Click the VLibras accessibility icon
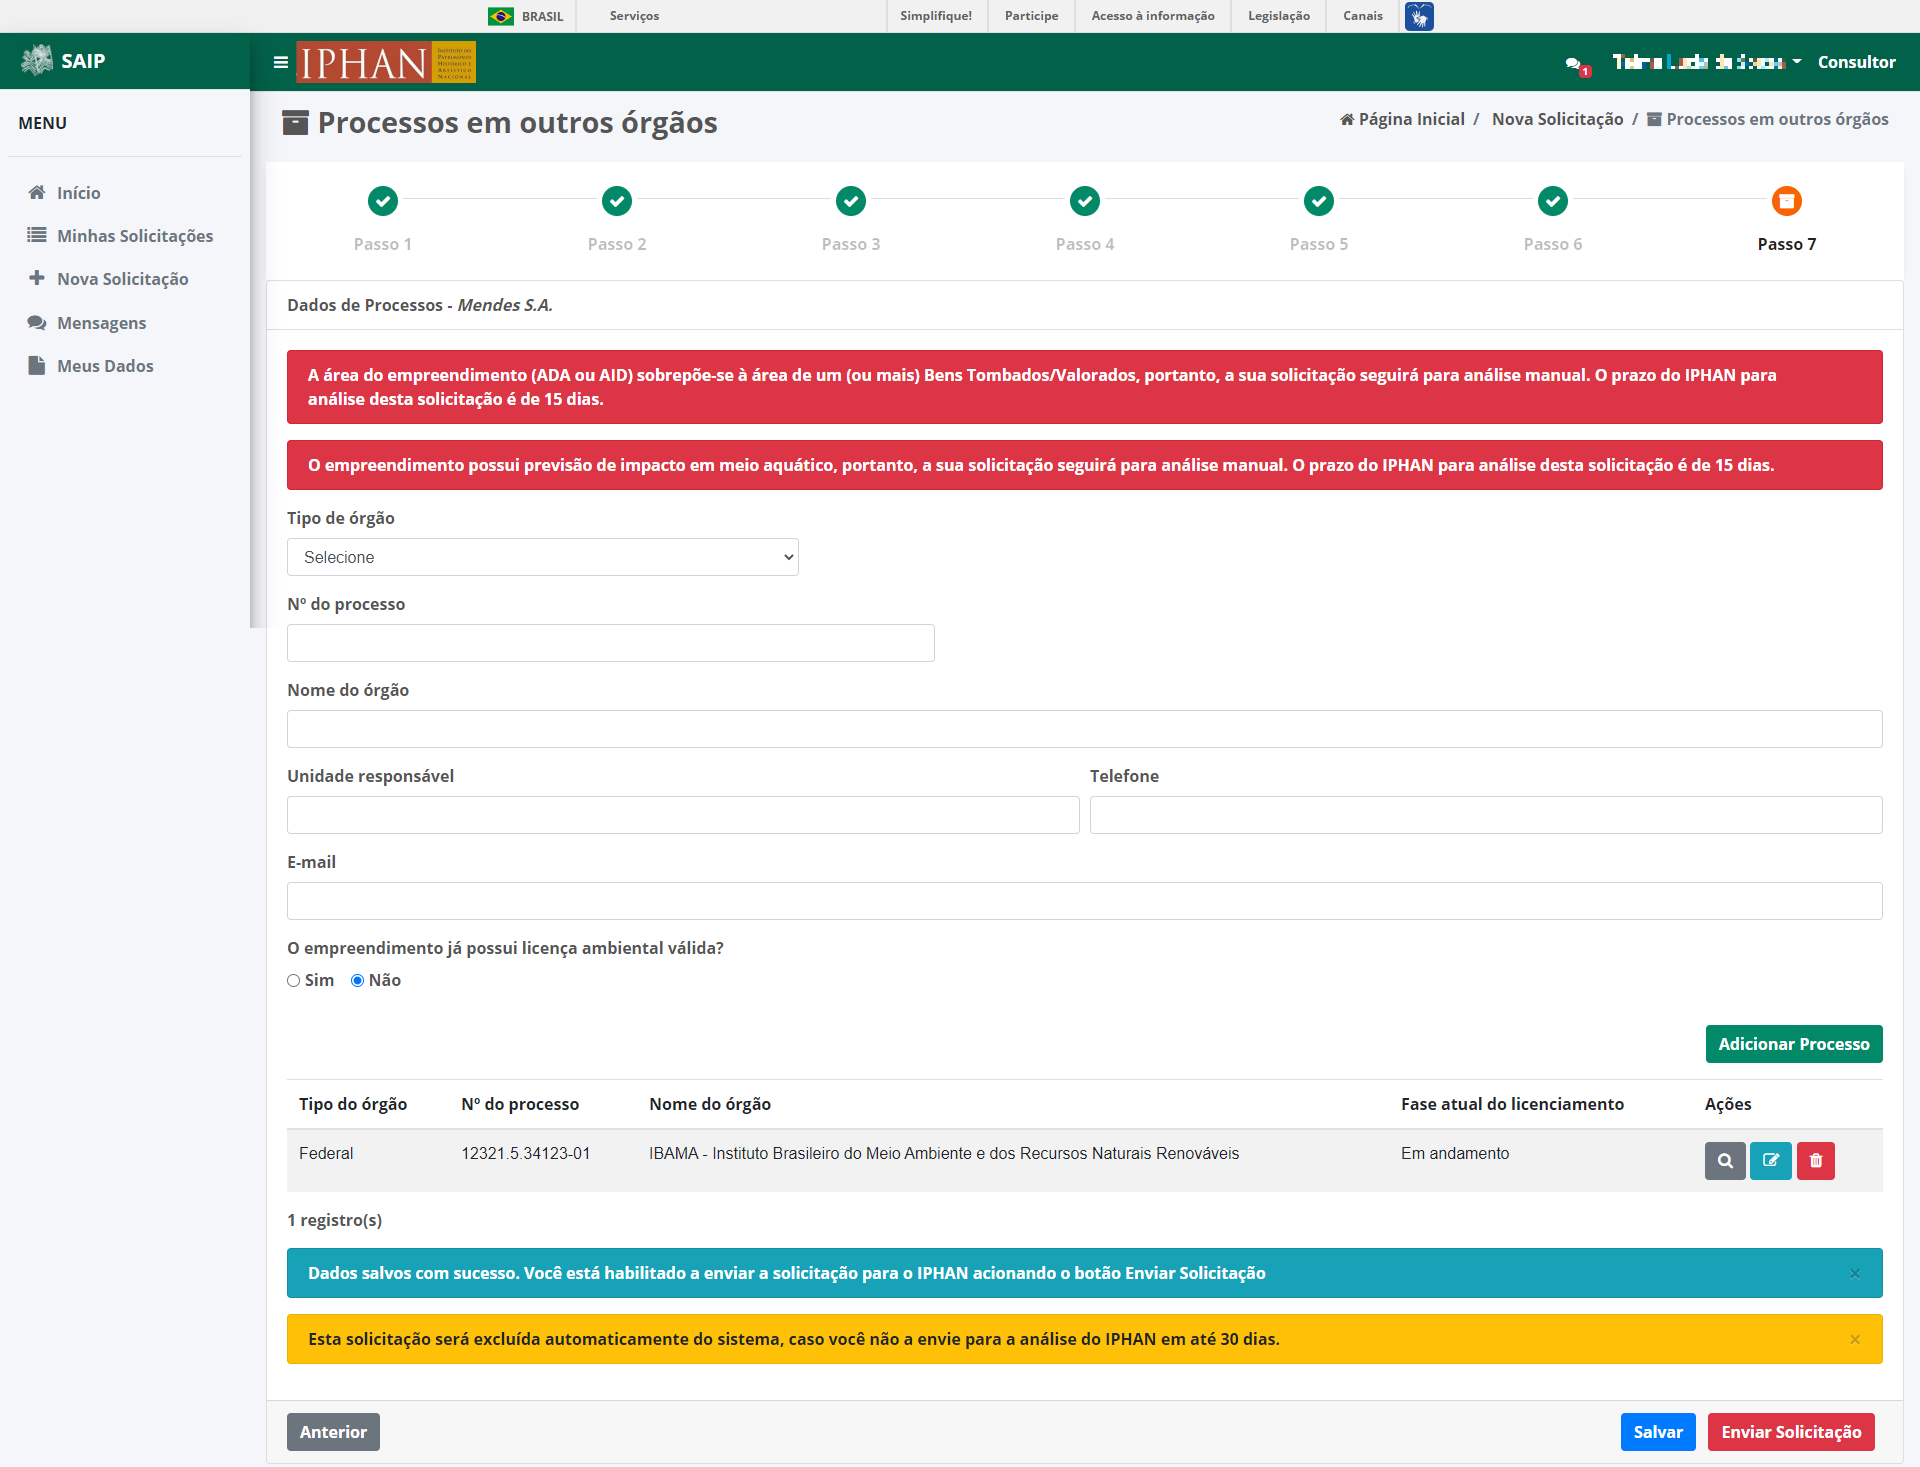Screen dimensions: 1920x1467 click(x=1419, y=16)
